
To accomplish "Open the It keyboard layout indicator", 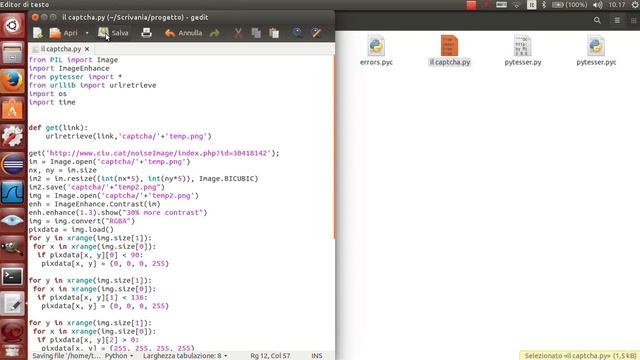I will click(x=531, y=5).
